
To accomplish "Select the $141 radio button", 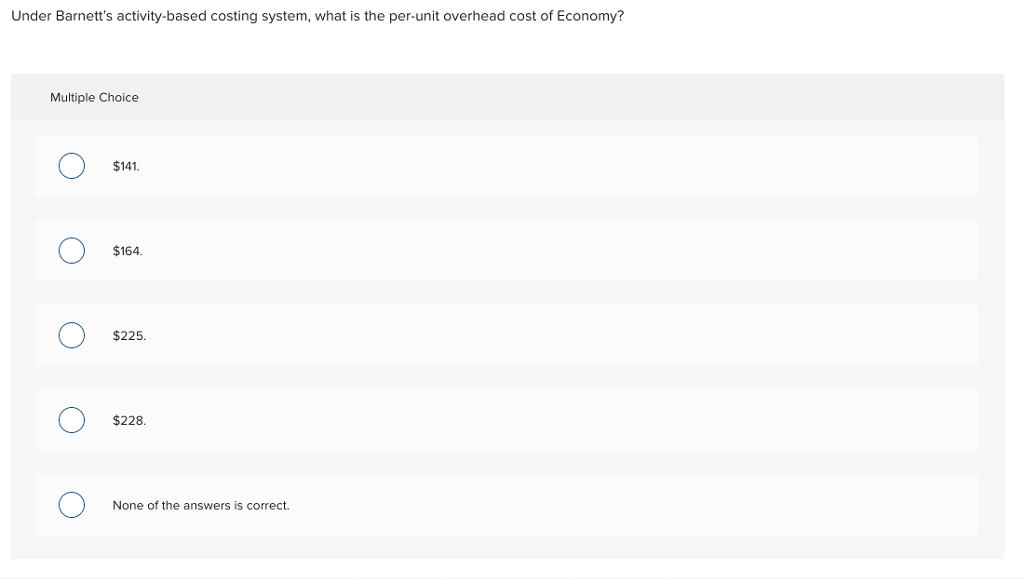I will click(x=71, y=165).
